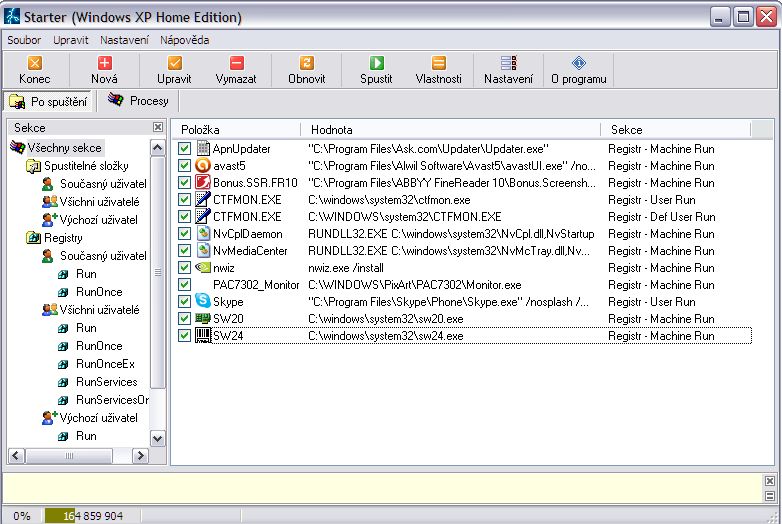Click the Skype icon in the list
This screenshot has width=782, height=524.
pos(202,301)
